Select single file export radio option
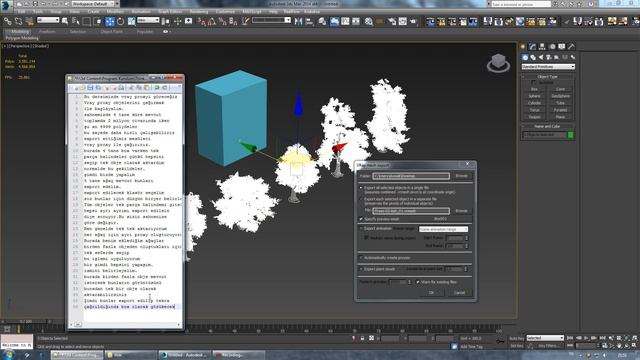This screenshot has height=360, width=640. pos(361,188)
